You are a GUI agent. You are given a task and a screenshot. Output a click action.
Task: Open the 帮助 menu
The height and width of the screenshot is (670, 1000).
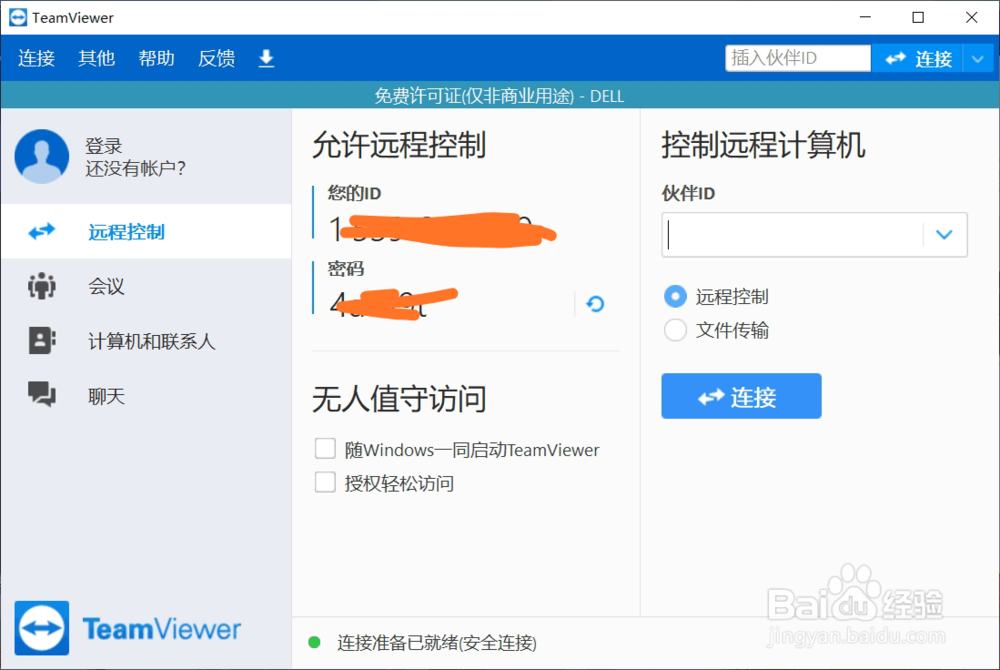pos(156,58)
